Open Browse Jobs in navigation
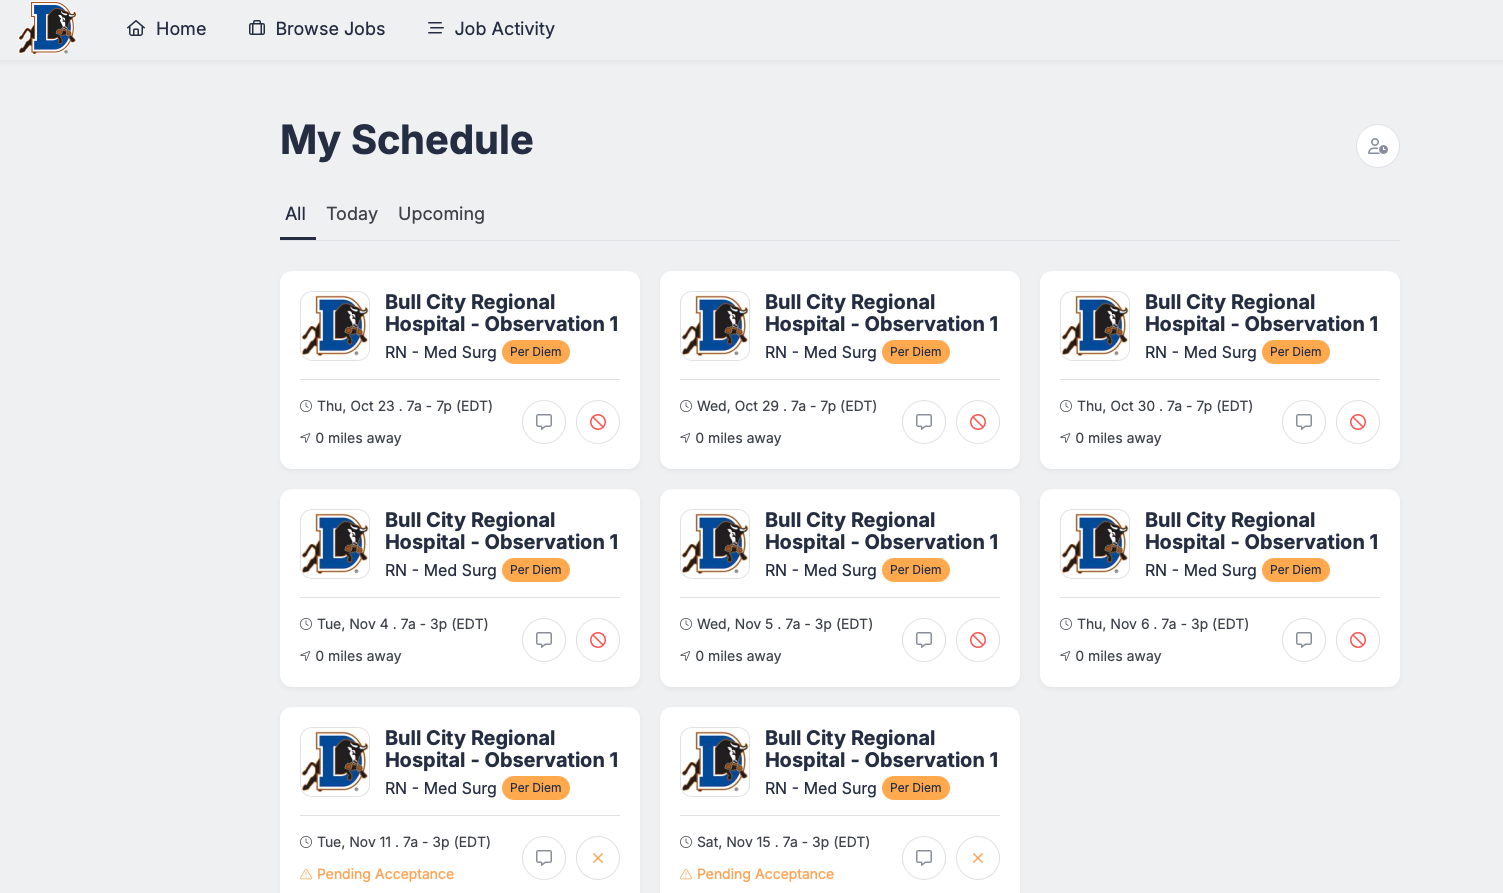 click(317, 29)
